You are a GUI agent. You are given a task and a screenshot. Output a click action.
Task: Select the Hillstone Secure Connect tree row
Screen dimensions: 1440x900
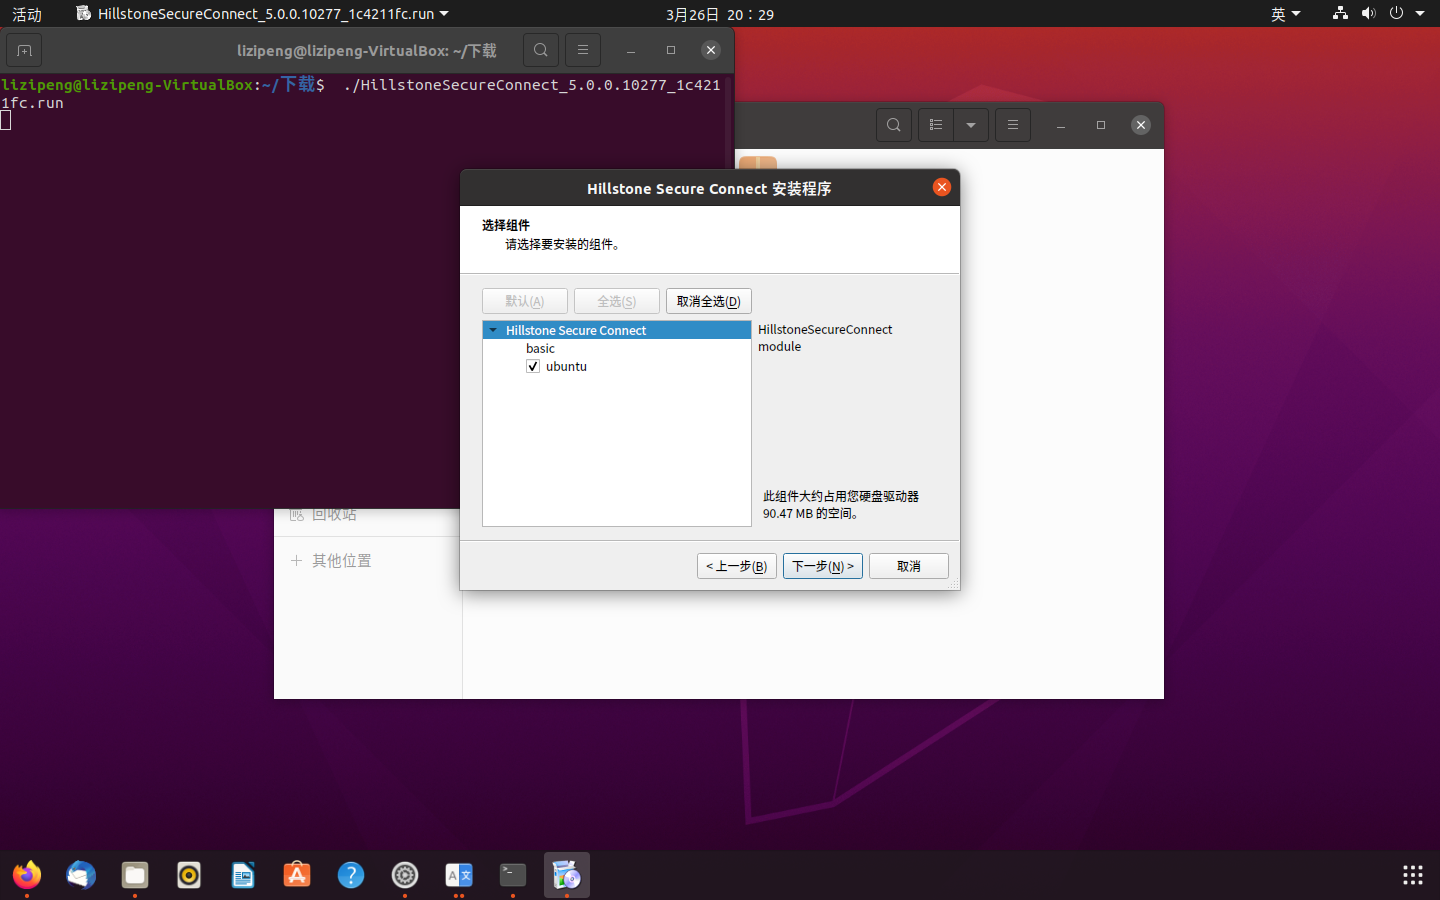pyautogui.click(x=617, y=330)
